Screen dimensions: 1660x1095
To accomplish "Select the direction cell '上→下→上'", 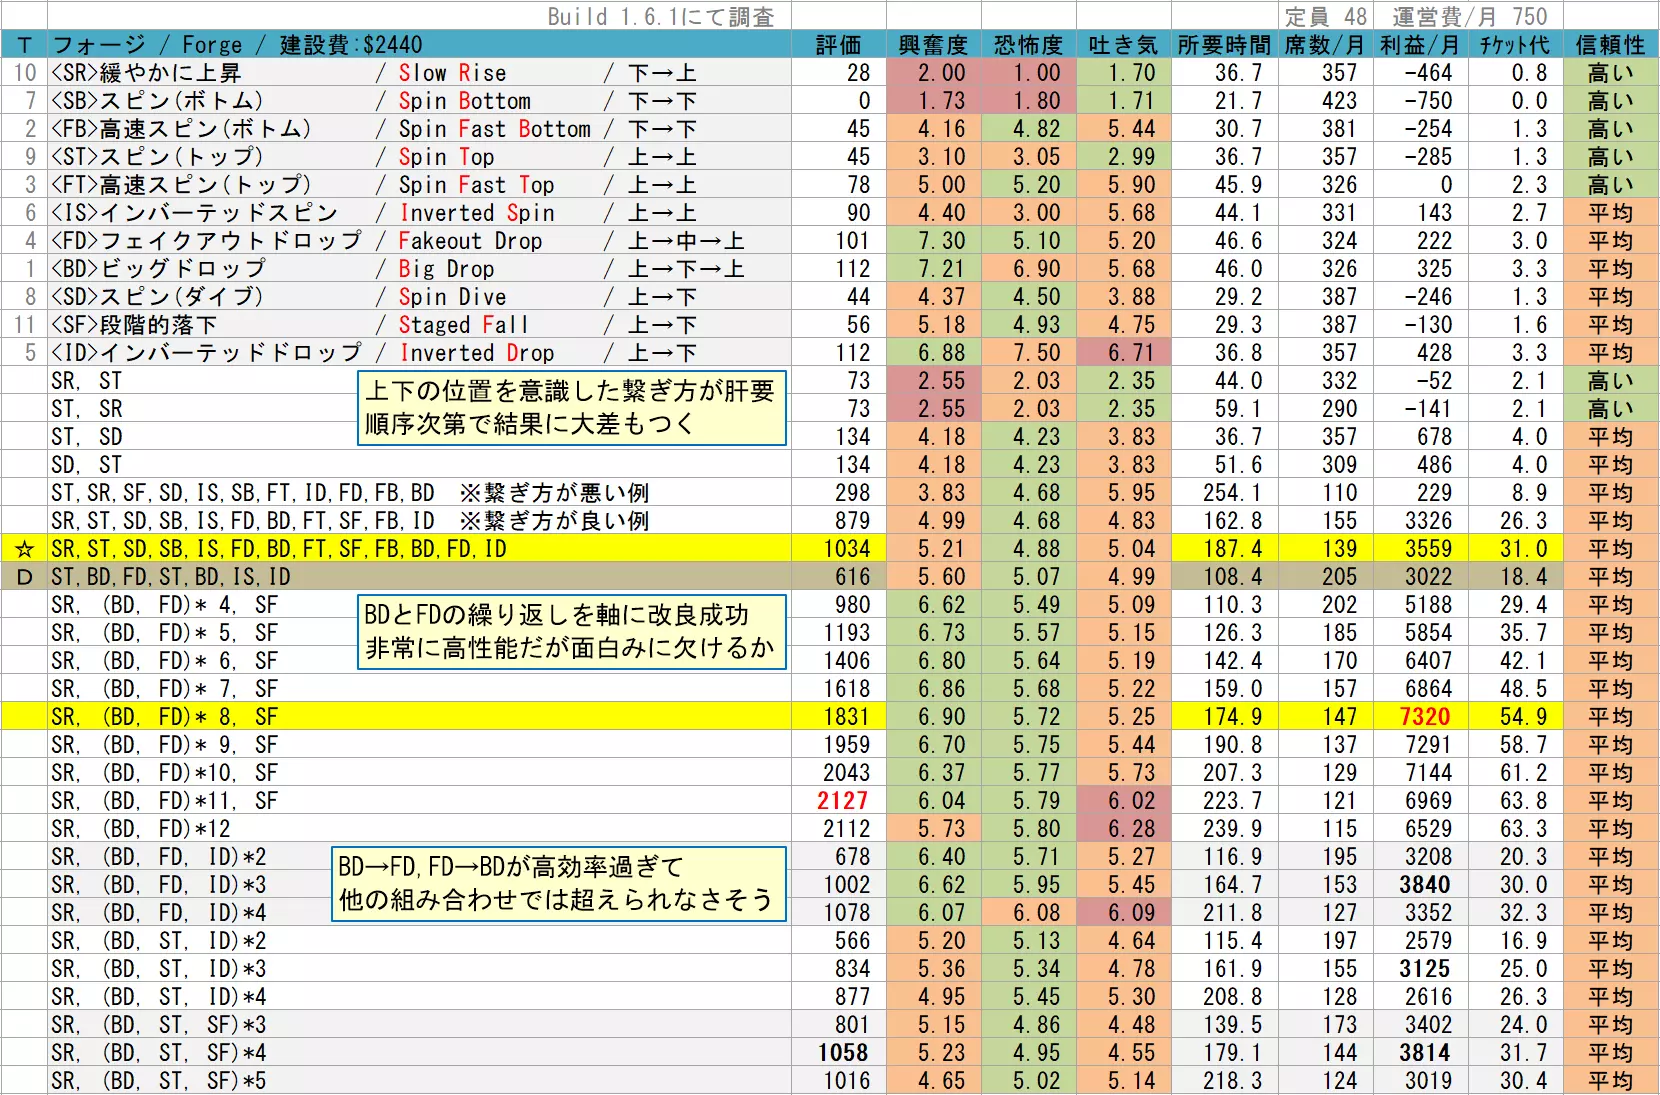I will 686,269.
